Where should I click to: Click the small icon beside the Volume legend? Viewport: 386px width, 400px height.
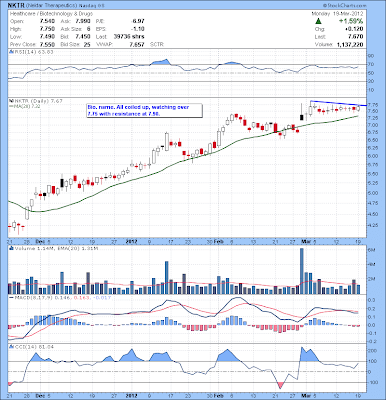click(x=11, y=248)
